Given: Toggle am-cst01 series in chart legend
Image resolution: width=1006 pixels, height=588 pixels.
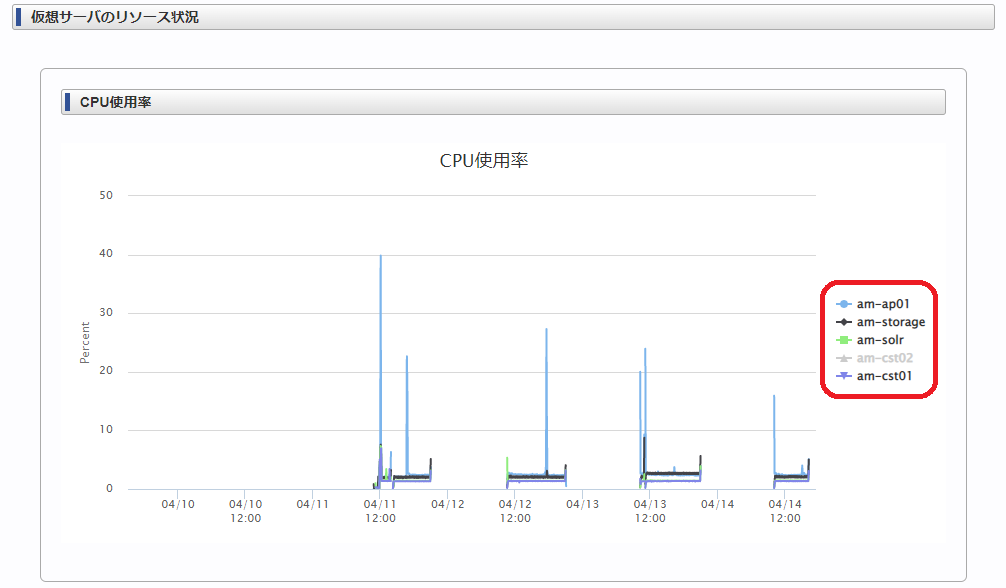Looking at the screenshot, I should coord(874,376).
